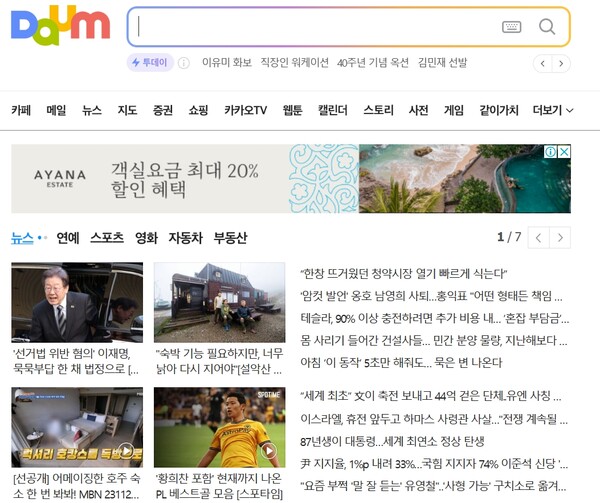Open headline about 청약시장 열기
600x503 pixels.
[x=404, y=273]
